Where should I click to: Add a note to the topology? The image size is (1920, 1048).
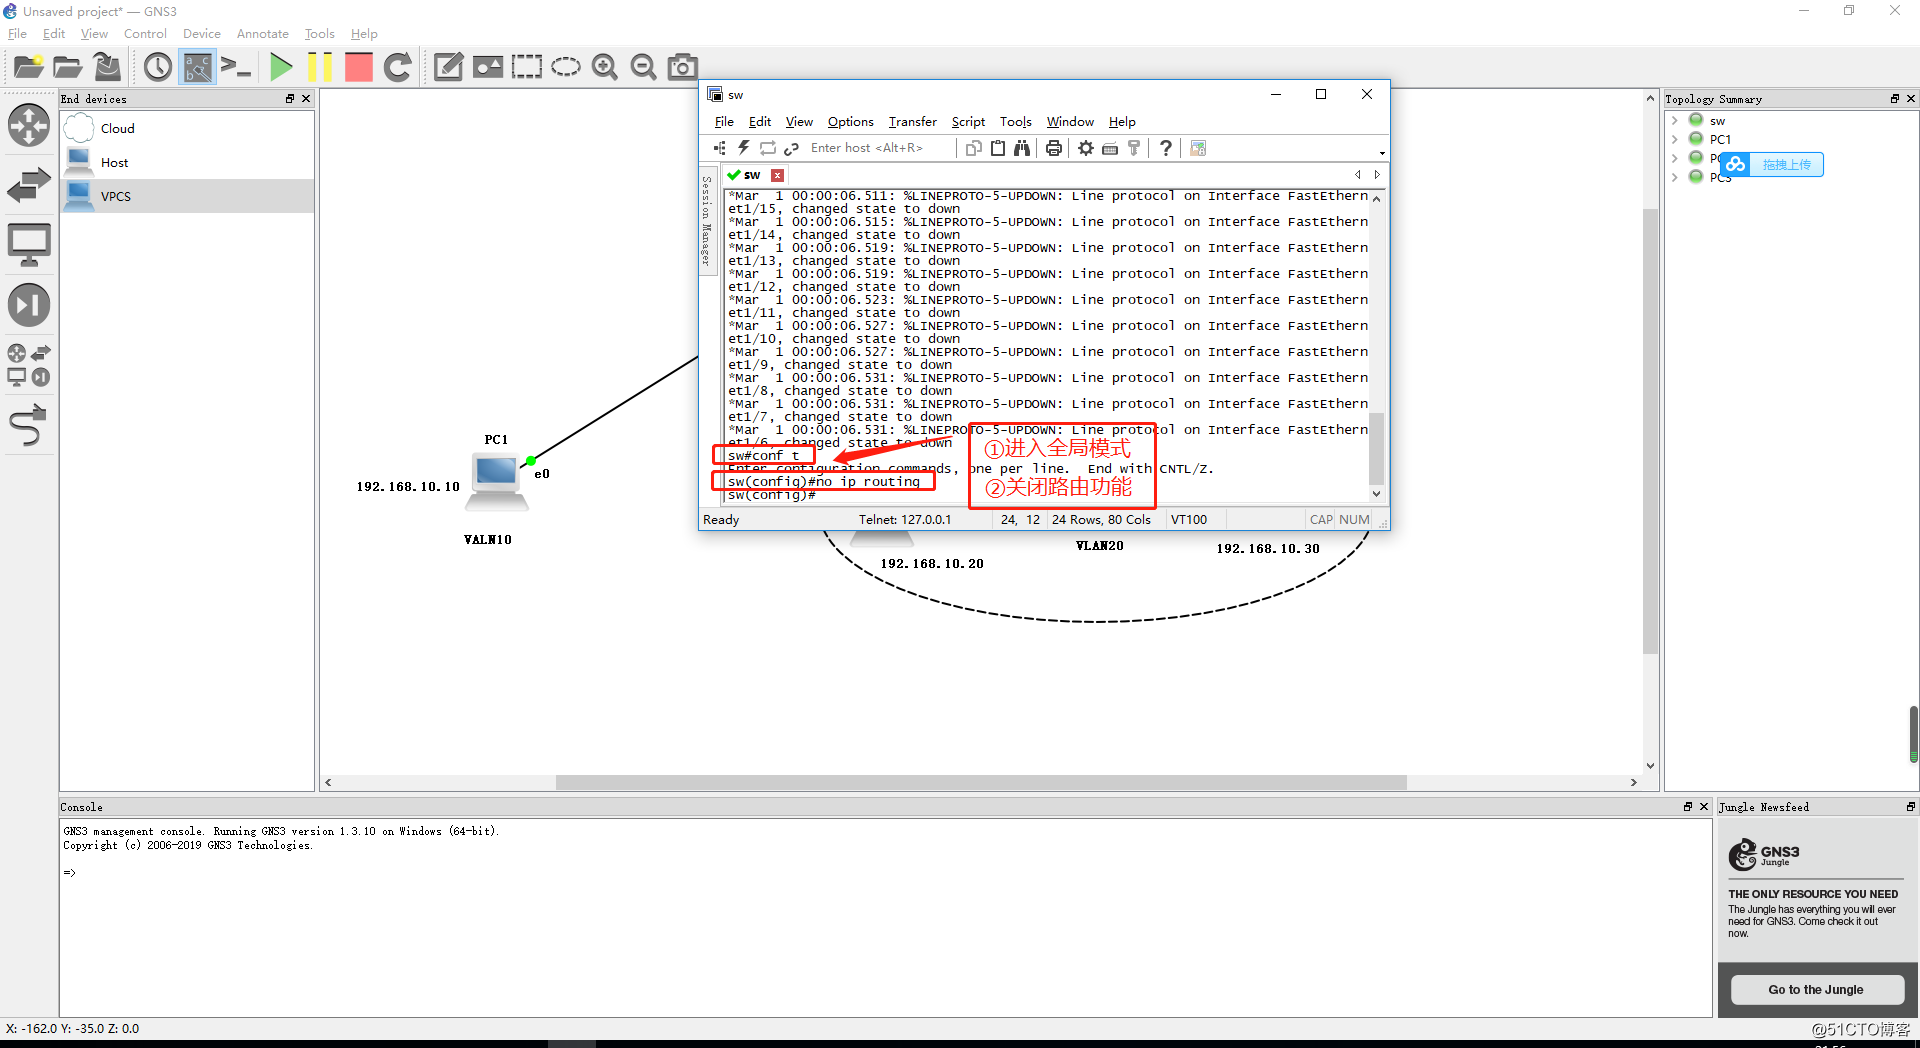(x=448, y=67)
